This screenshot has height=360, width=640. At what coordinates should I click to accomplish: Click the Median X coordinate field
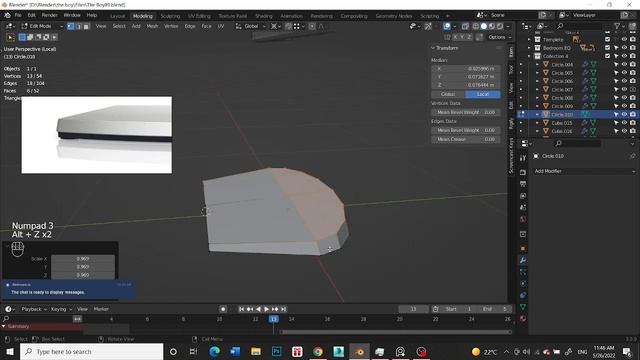click(466, 69)
